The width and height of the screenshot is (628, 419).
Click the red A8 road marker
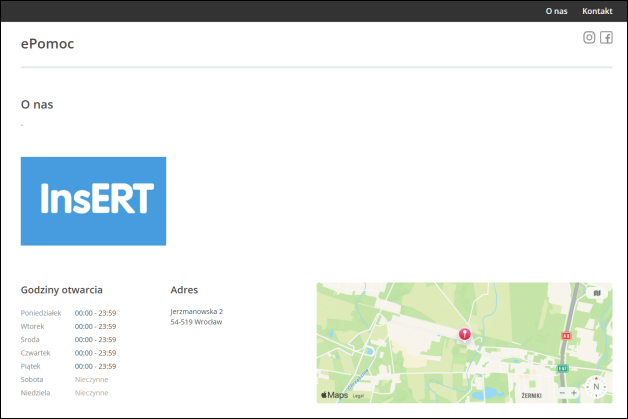pos(566,336)
